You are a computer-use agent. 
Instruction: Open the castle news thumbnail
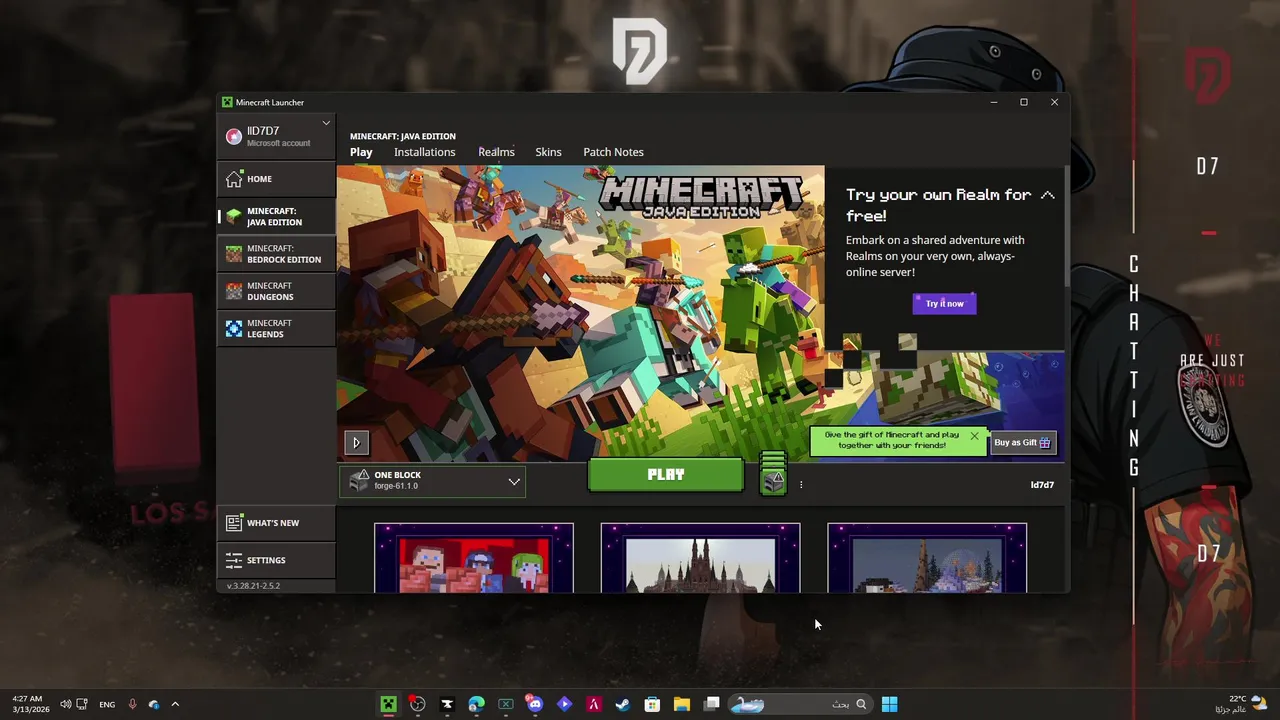coord(700,558)
